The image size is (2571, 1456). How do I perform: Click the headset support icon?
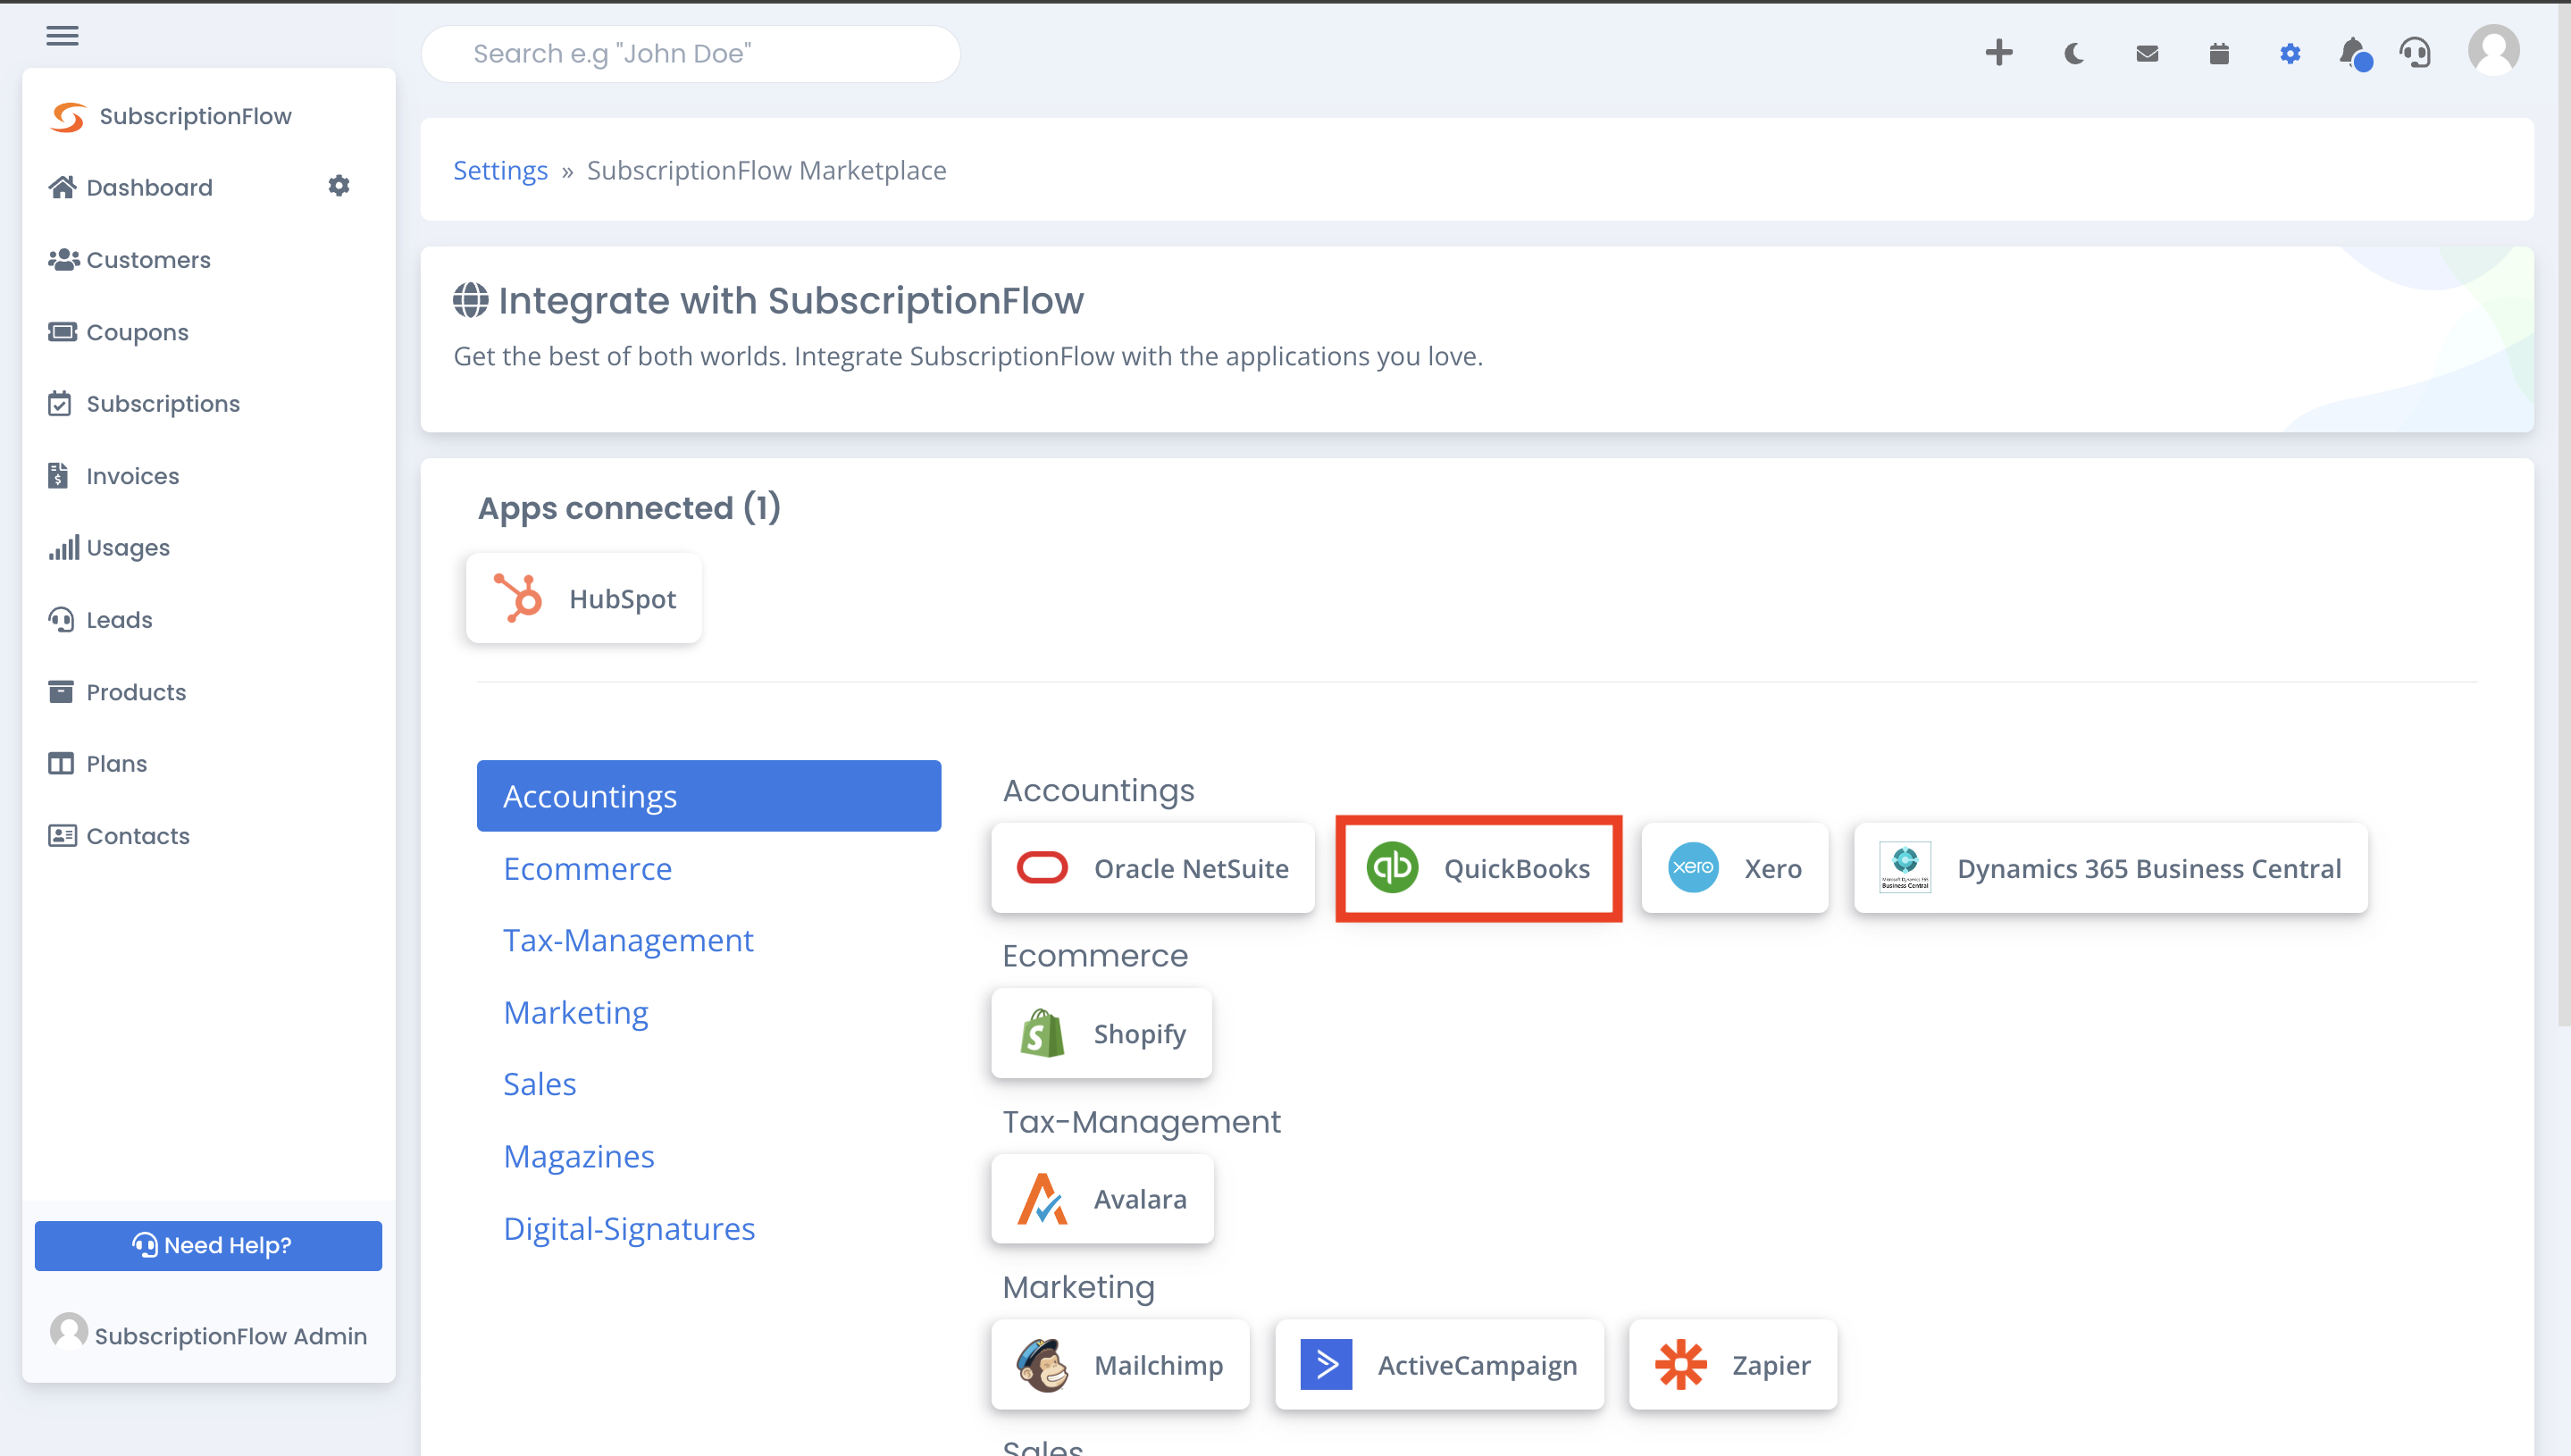[x=2416, y=53]
